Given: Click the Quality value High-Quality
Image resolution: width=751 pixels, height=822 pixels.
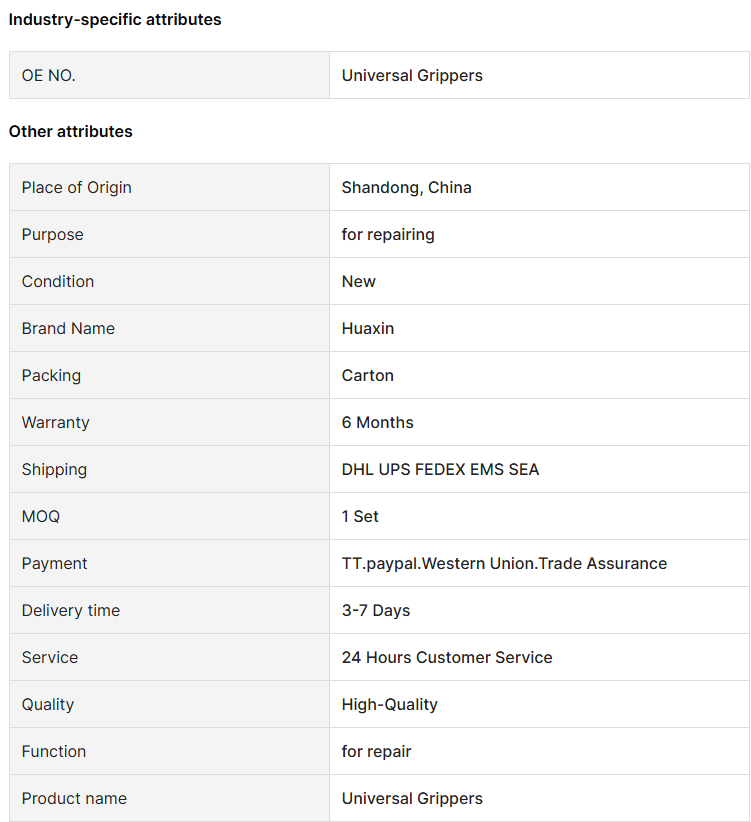Looking at the screenshot, I should [389, 704].
